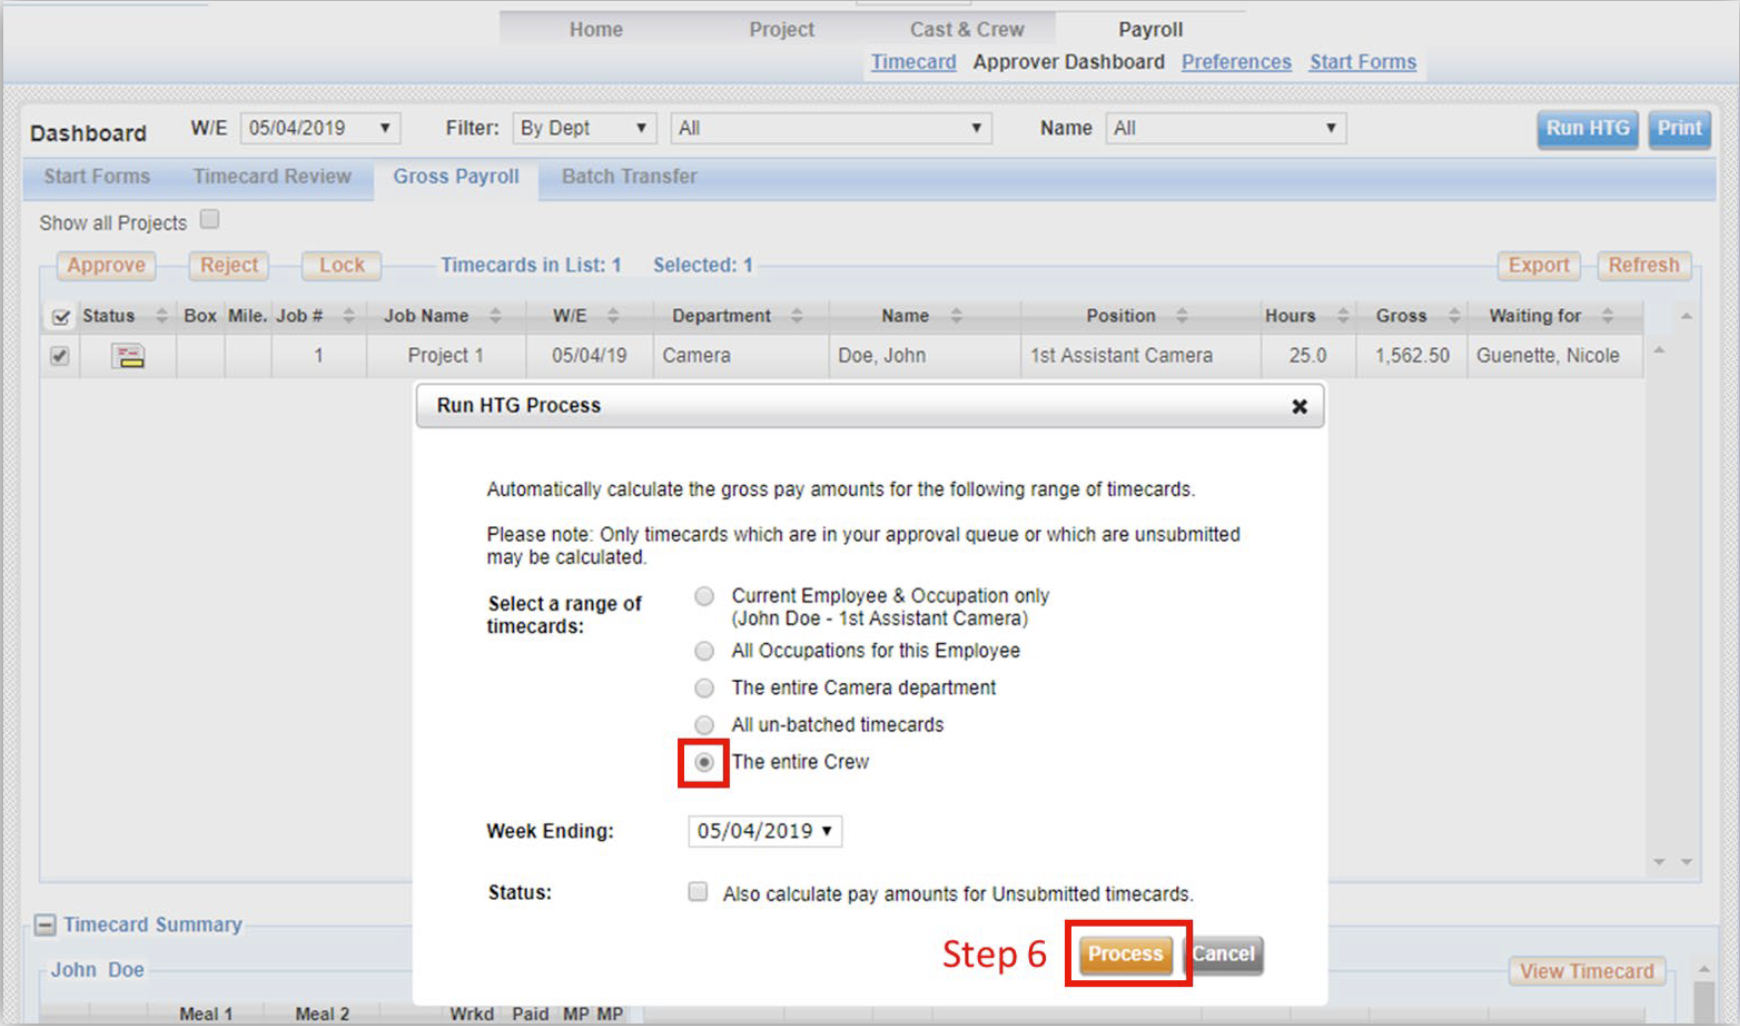Image resolution: width=1740 pixels, height=1026 pixels.
Task: Open the Cast & Crew tab
Action: click(x=967, y=30)
